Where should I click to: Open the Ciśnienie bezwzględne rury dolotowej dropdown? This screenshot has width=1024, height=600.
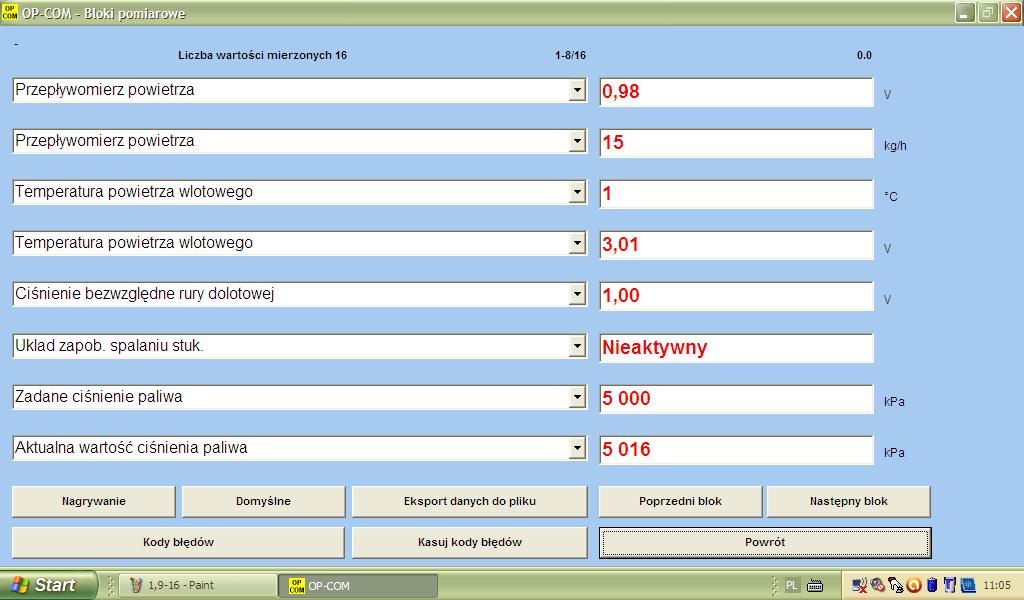(x=577, y=295)
